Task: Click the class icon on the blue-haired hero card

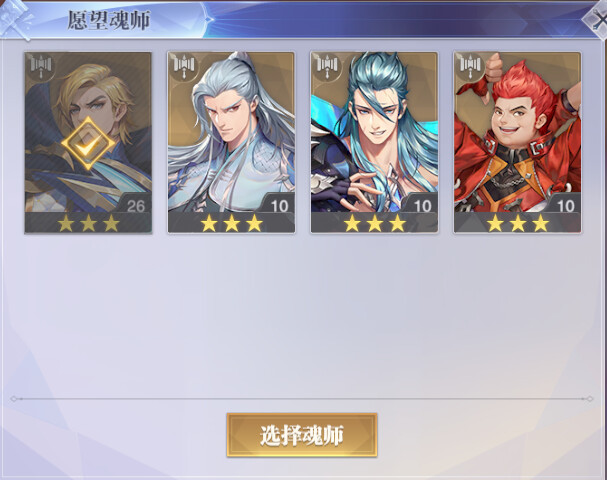Action: point(327,67)
